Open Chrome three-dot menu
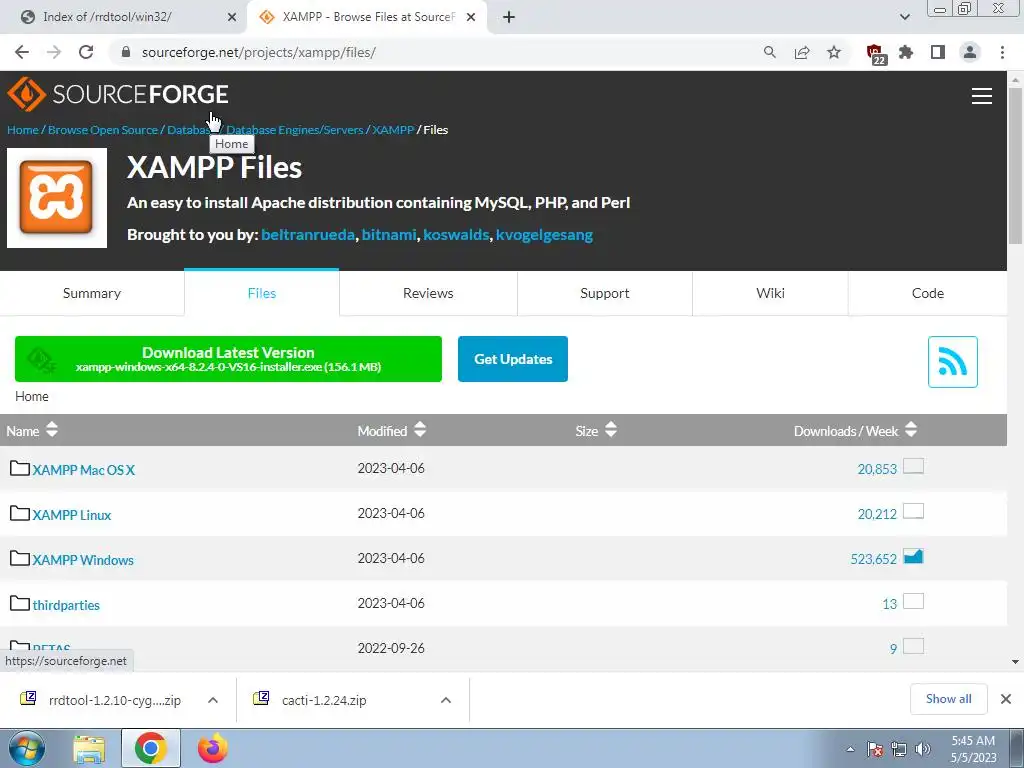The image size is (1024, 768). coord(1002,52)
